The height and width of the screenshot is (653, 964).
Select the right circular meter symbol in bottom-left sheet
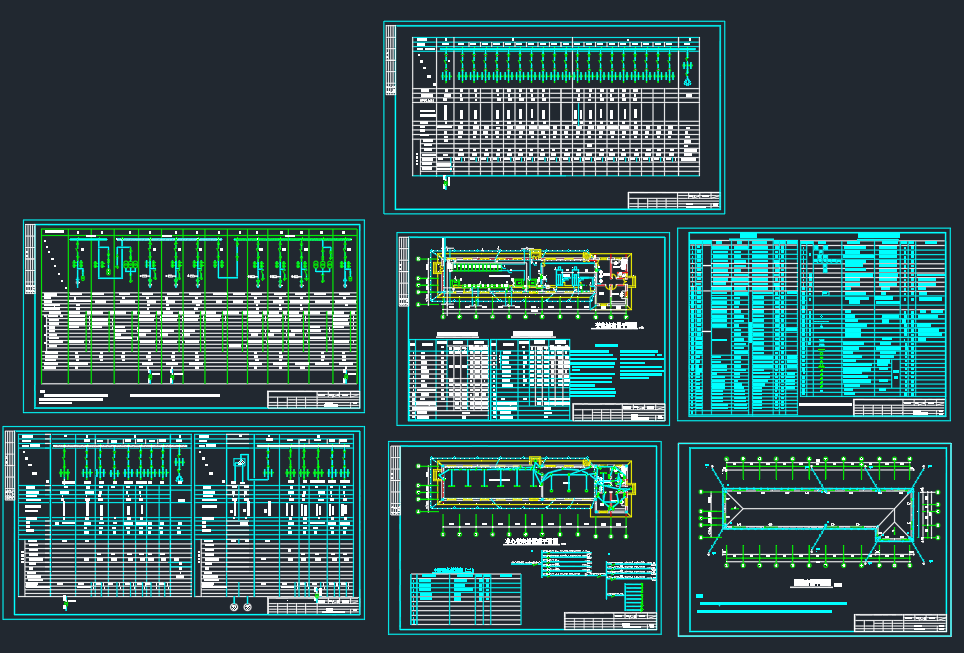coord(248,607)
